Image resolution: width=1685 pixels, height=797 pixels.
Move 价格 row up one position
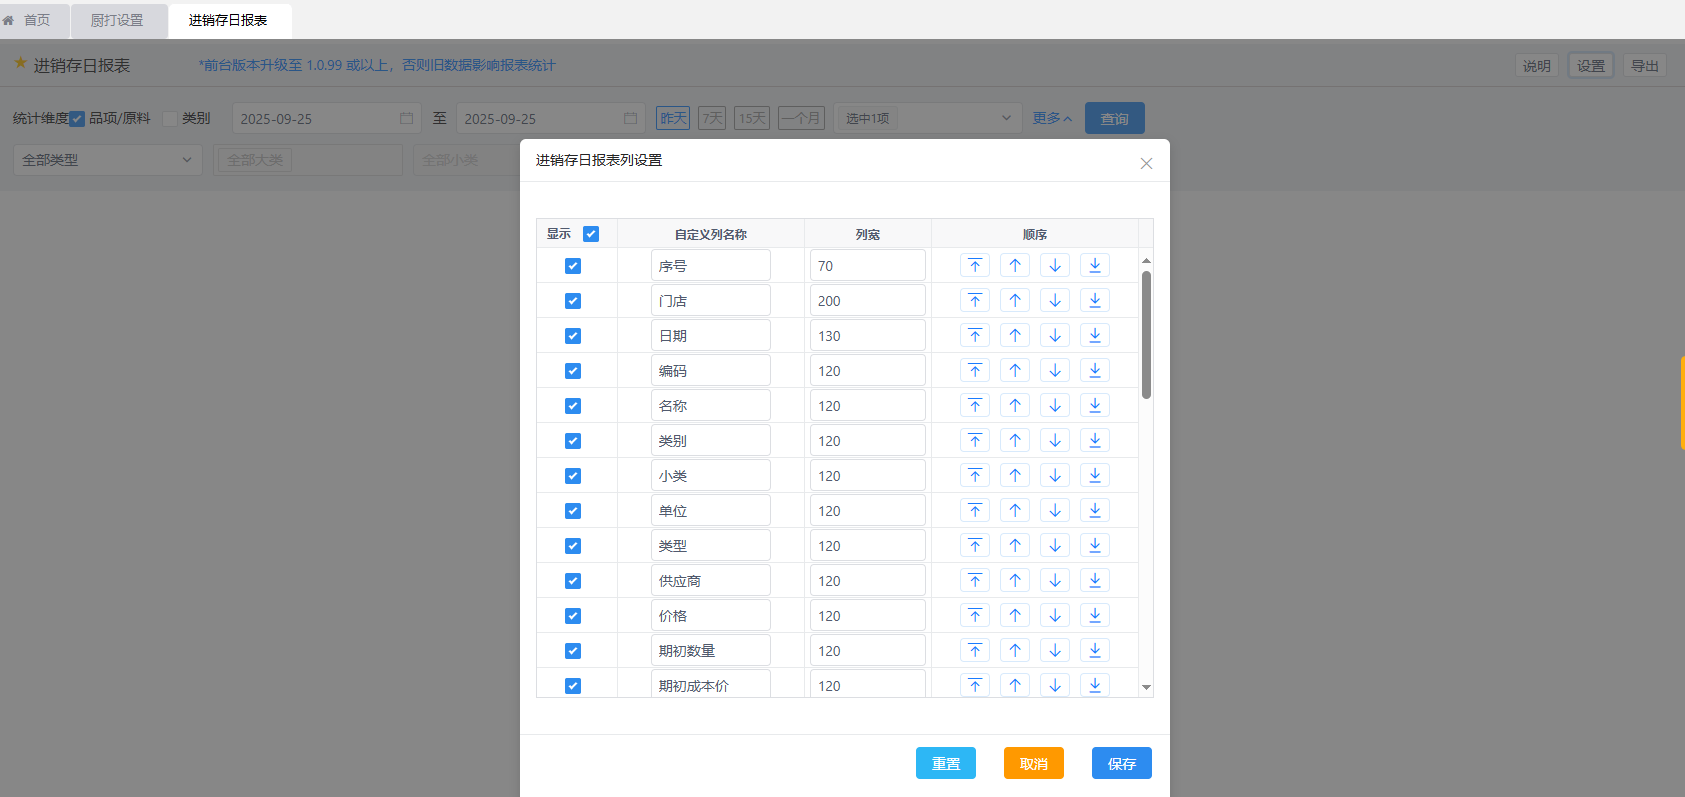pos(1015,616)
